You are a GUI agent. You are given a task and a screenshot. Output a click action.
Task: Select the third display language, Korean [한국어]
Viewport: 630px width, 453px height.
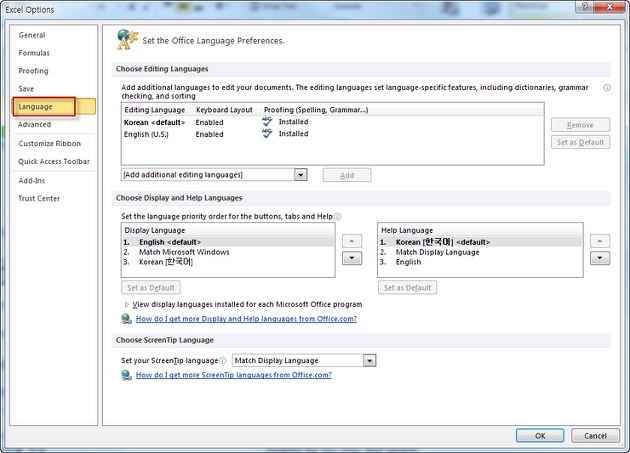pyautogui.click(x=228, y=262)
